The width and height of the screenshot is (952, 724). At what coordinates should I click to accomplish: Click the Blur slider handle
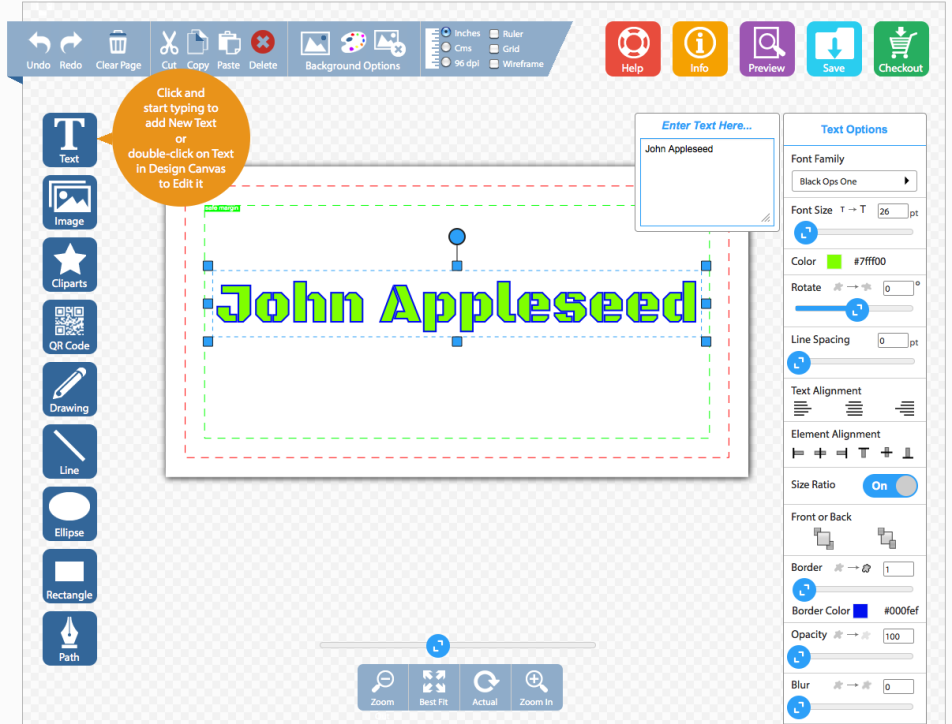point(799,707)
